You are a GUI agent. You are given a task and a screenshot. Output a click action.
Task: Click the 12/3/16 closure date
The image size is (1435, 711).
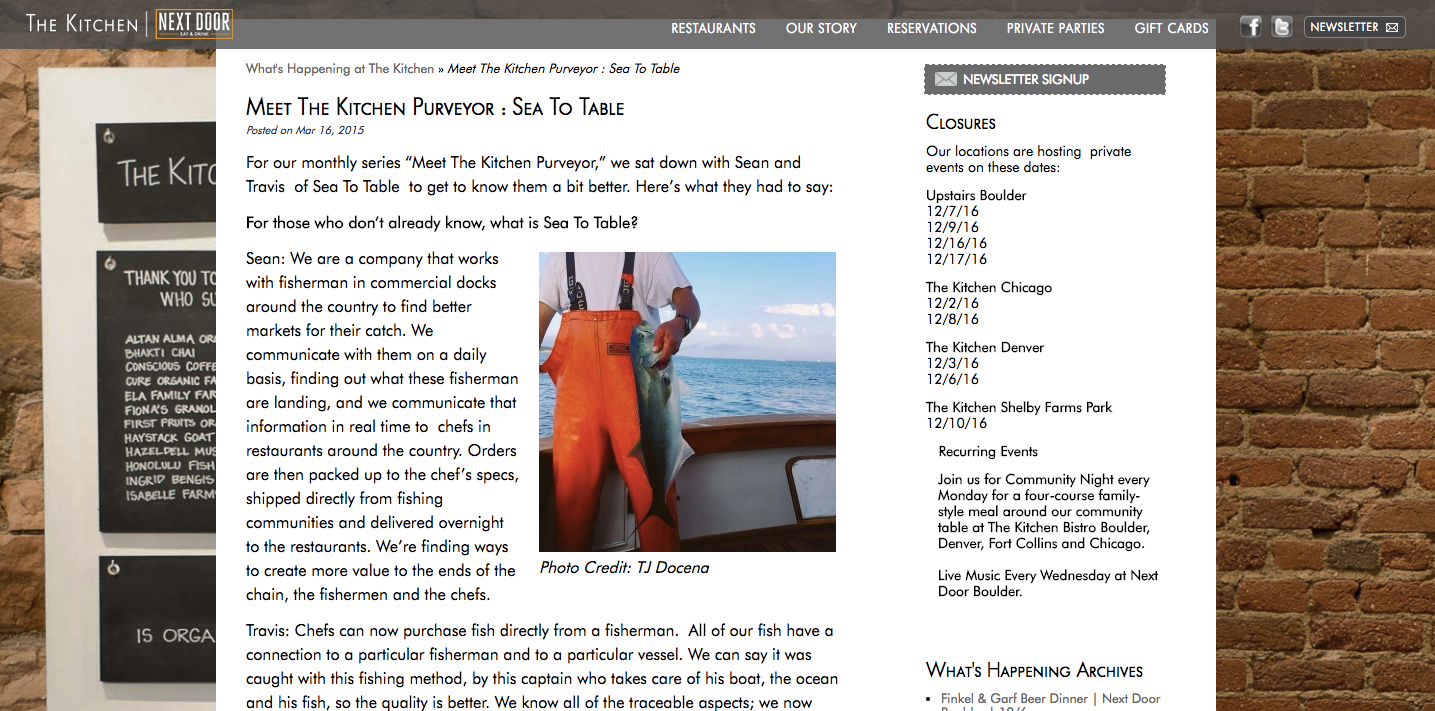tap(952, 363)
